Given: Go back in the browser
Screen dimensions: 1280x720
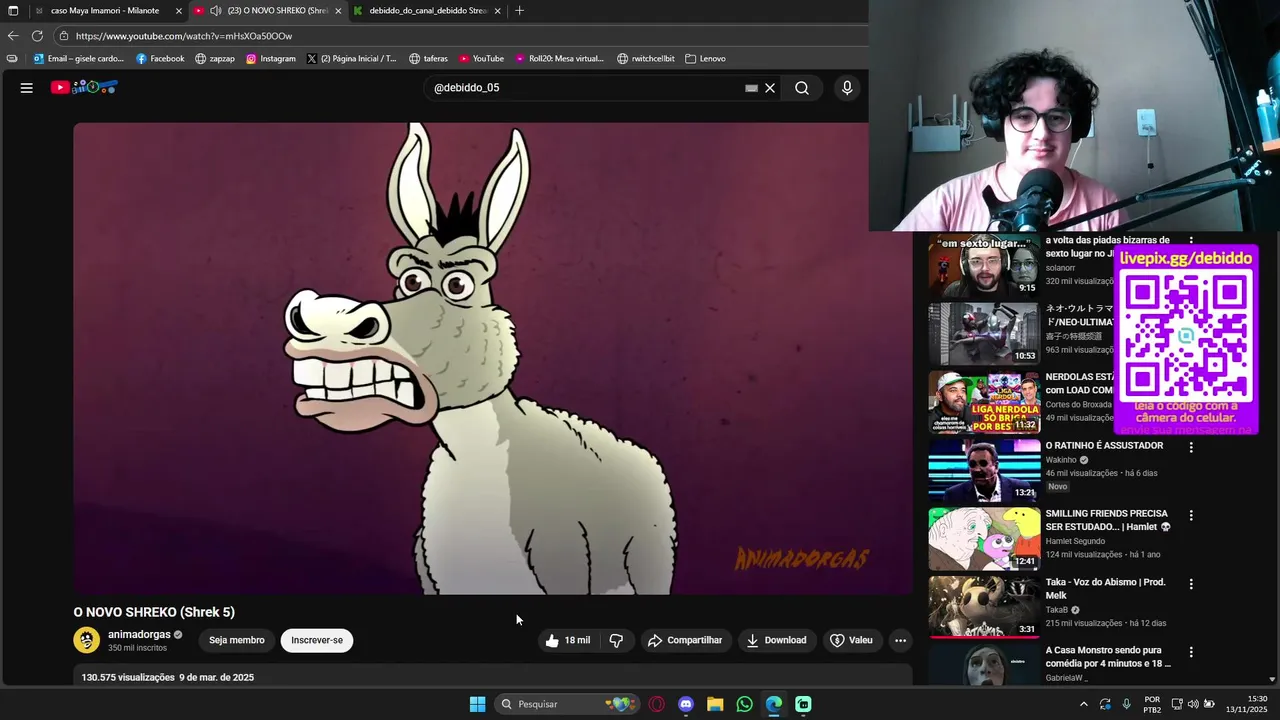Looking at the screenshot, I should pyautogui.click(x=13, y=36).
